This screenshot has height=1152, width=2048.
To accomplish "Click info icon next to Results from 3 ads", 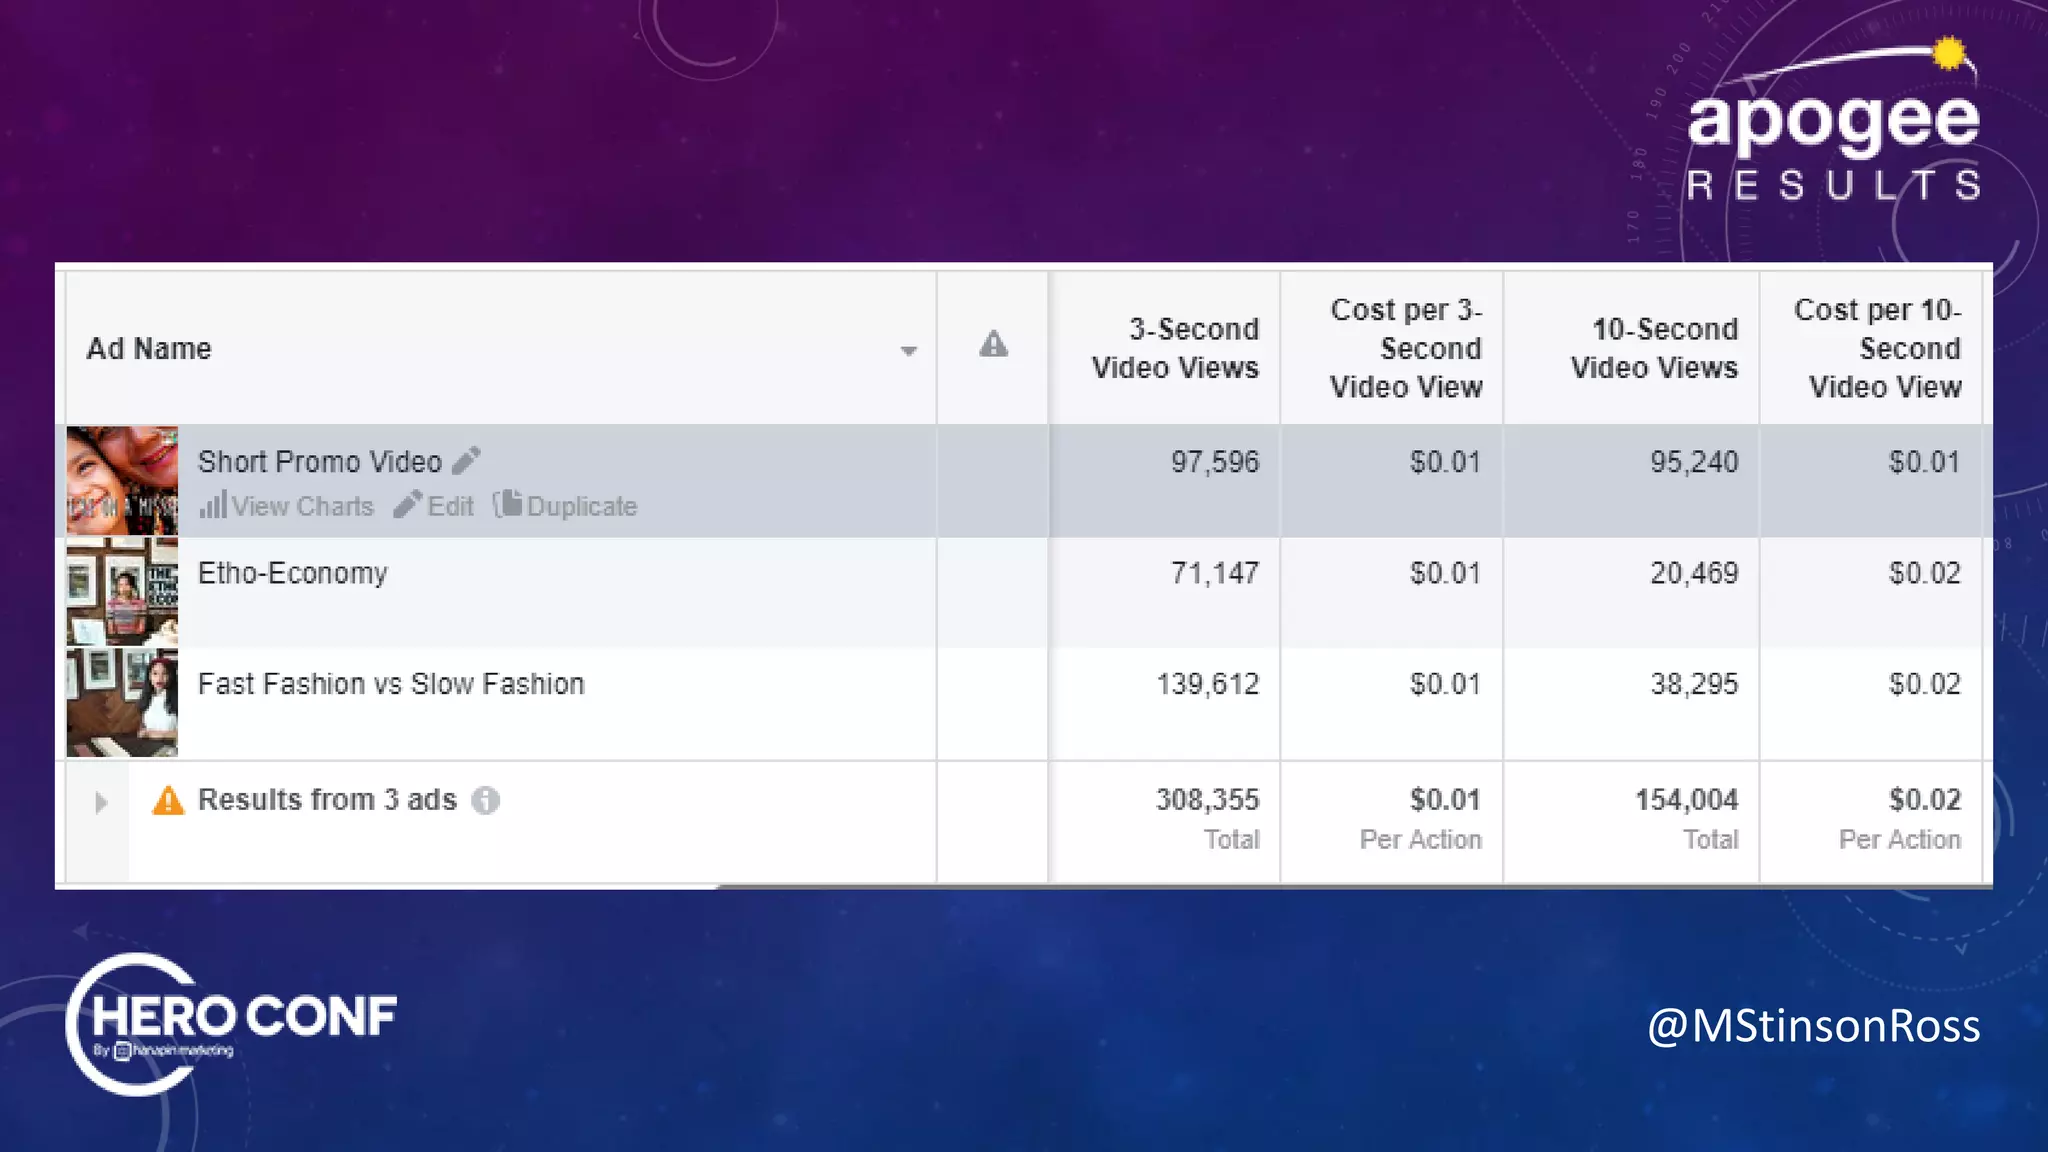I will pyautogui.click(x=486, y=800).
